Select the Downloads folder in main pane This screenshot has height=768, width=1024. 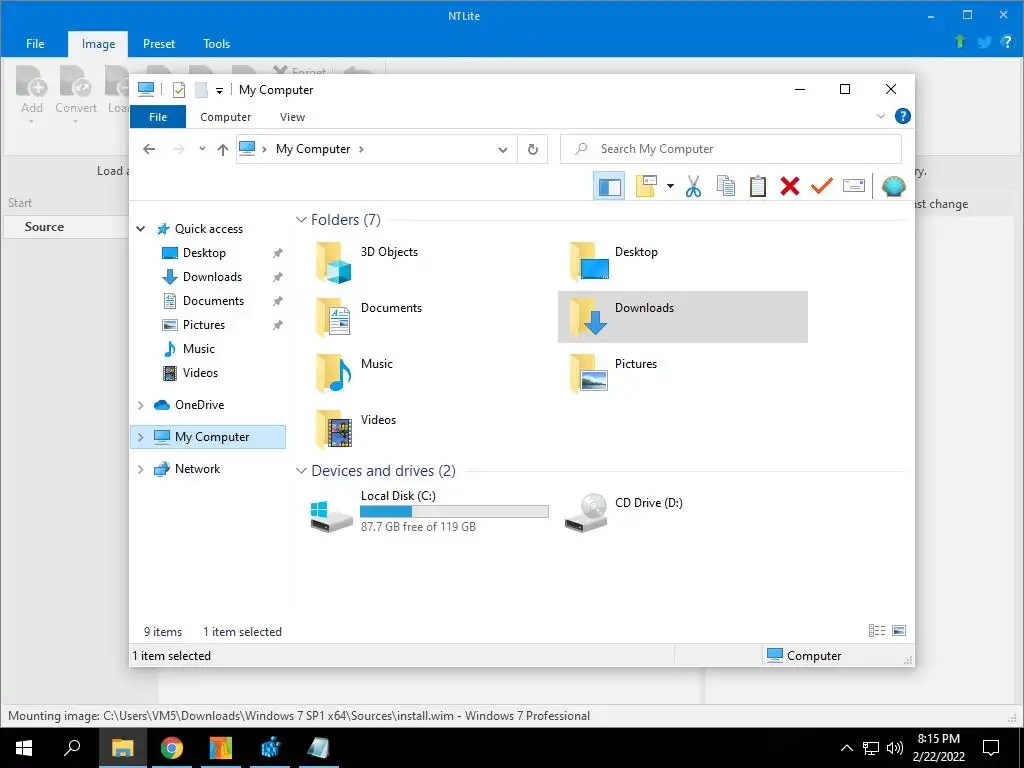(x=682, y=317)
